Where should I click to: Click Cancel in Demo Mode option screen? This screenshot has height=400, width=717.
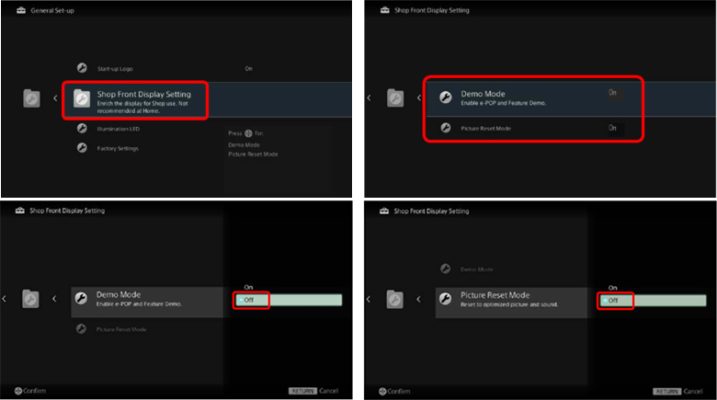pos(329,391)
